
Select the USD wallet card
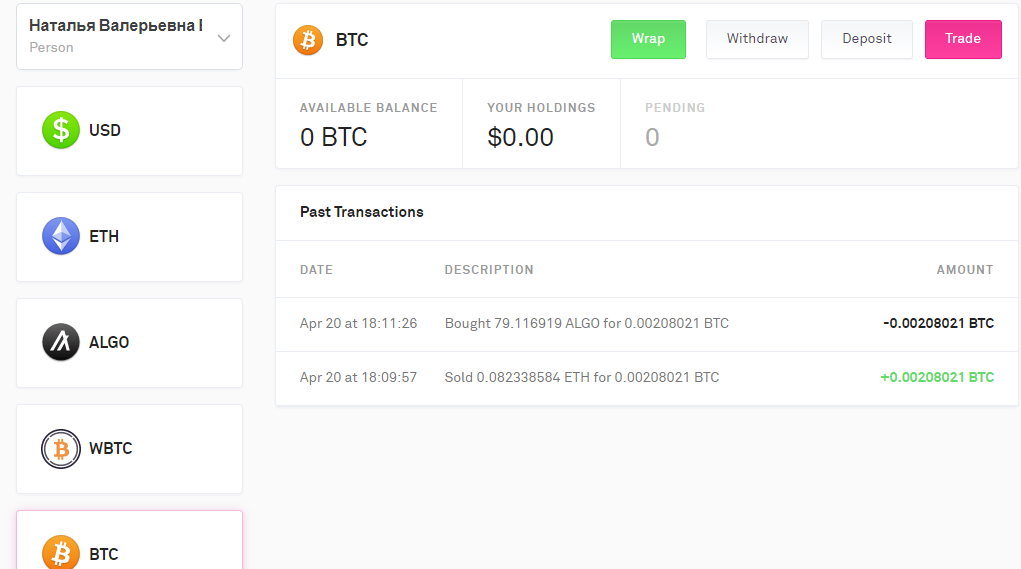point(130,131)
